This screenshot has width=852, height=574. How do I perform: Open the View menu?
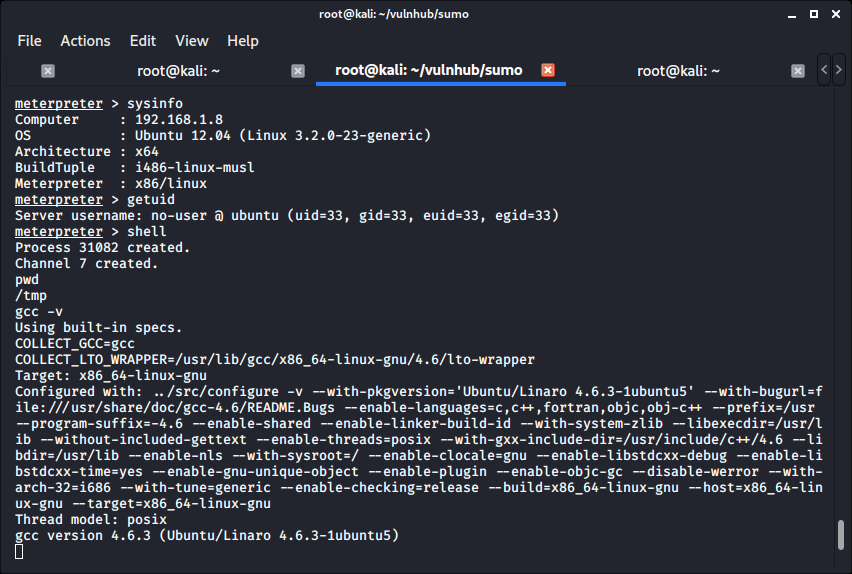click(x=191, y=41)
